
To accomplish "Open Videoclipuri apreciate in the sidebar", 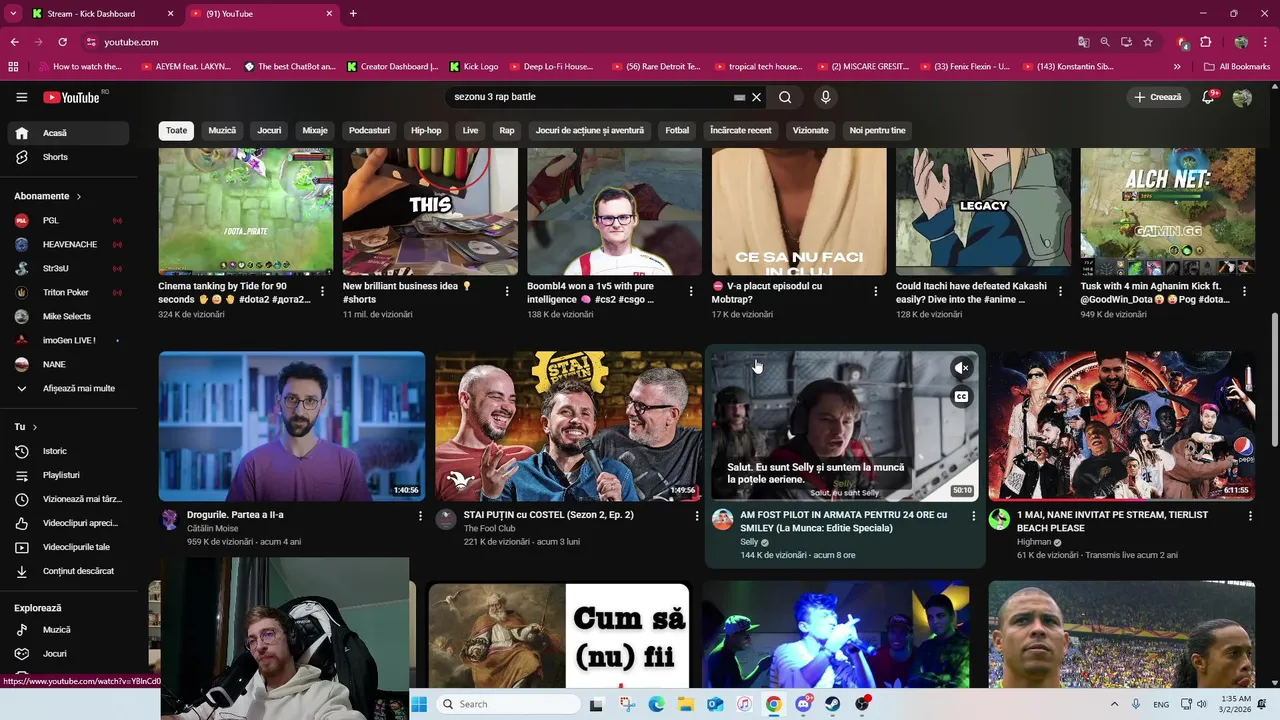I will 68,523.
